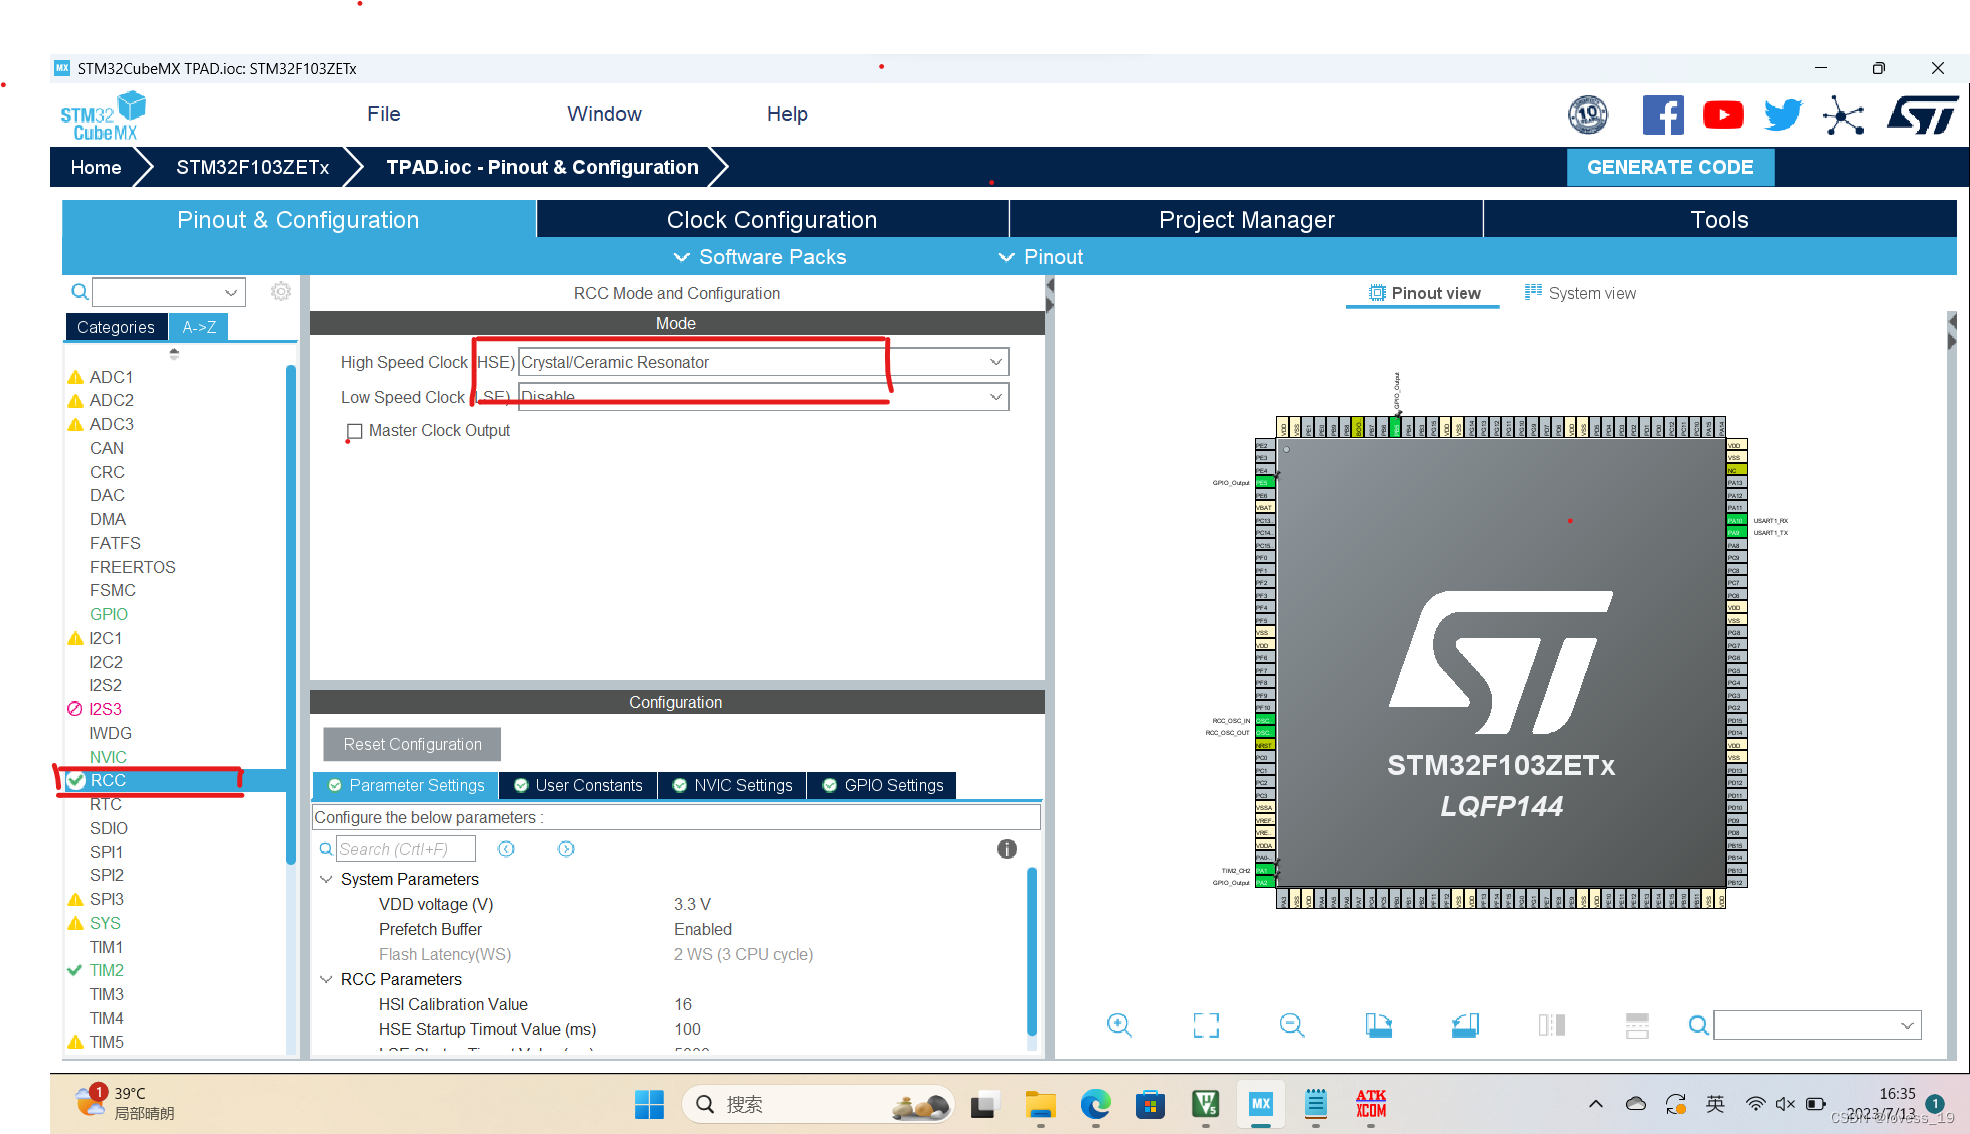Click the parameter info icon
This screenshot has height=1134, width=1970.
point(1006,849)
